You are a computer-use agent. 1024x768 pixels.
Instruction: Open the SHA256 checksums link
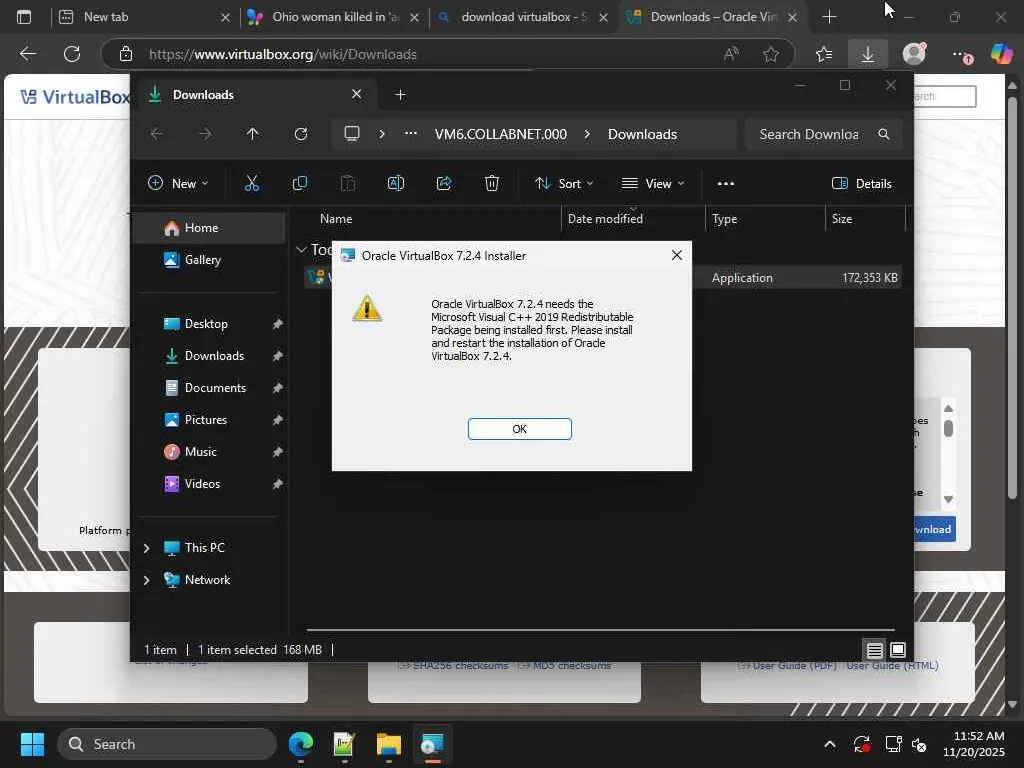coord(454,665)
